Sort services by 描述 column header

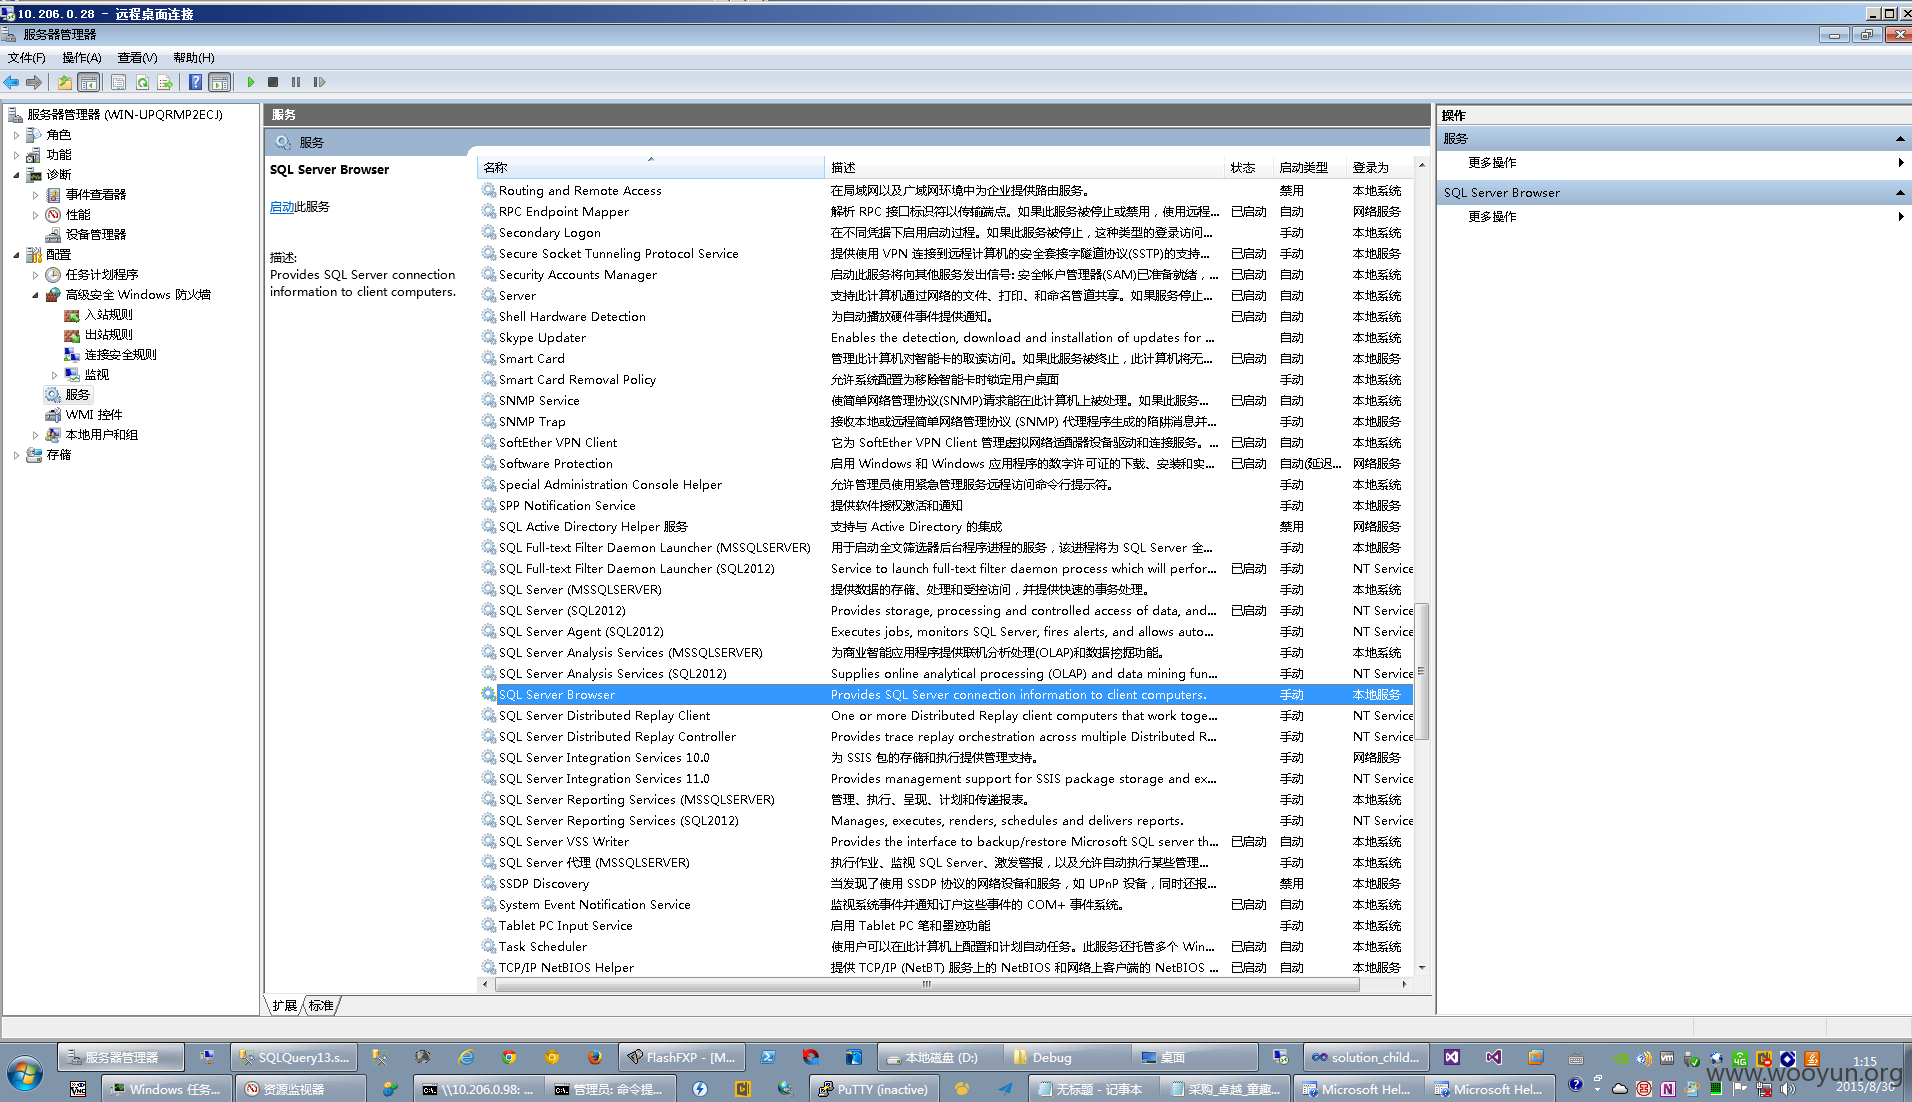pyautogui.click(x=1025, y=167)
